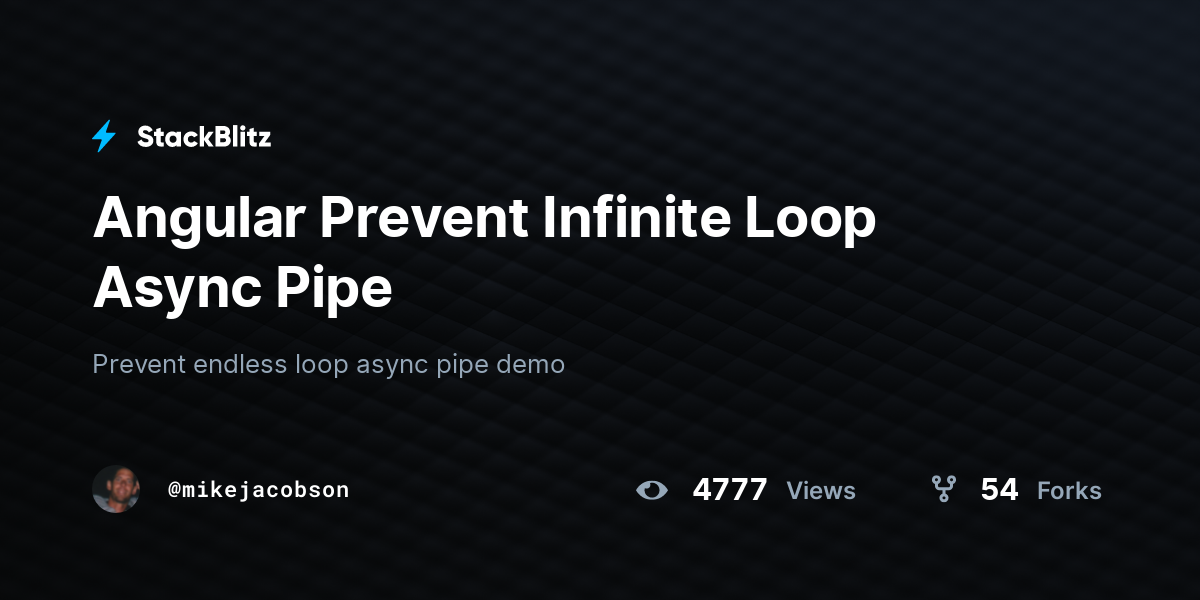Click the word Prevent in the title
The image size is (1200, 600).
423,219
